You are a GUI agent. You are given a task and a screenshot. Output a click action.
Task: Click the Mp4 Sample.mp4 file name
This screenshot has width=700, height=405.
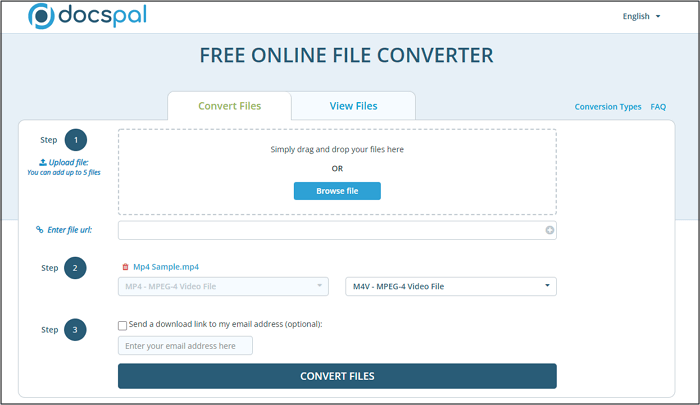point(166,267)
